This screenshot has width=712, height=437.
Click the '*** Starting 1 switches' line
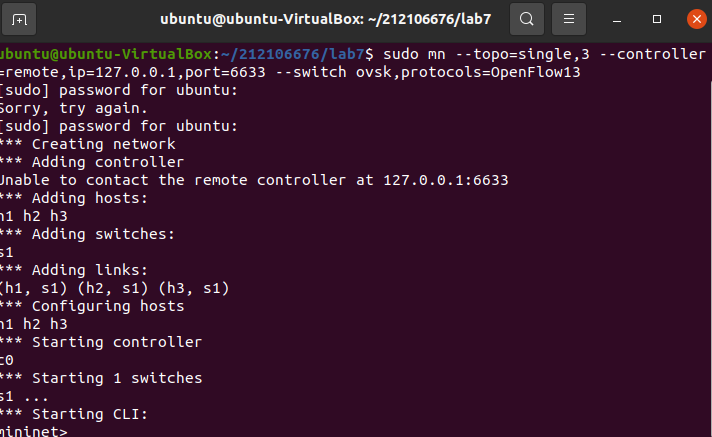[101, 378]
